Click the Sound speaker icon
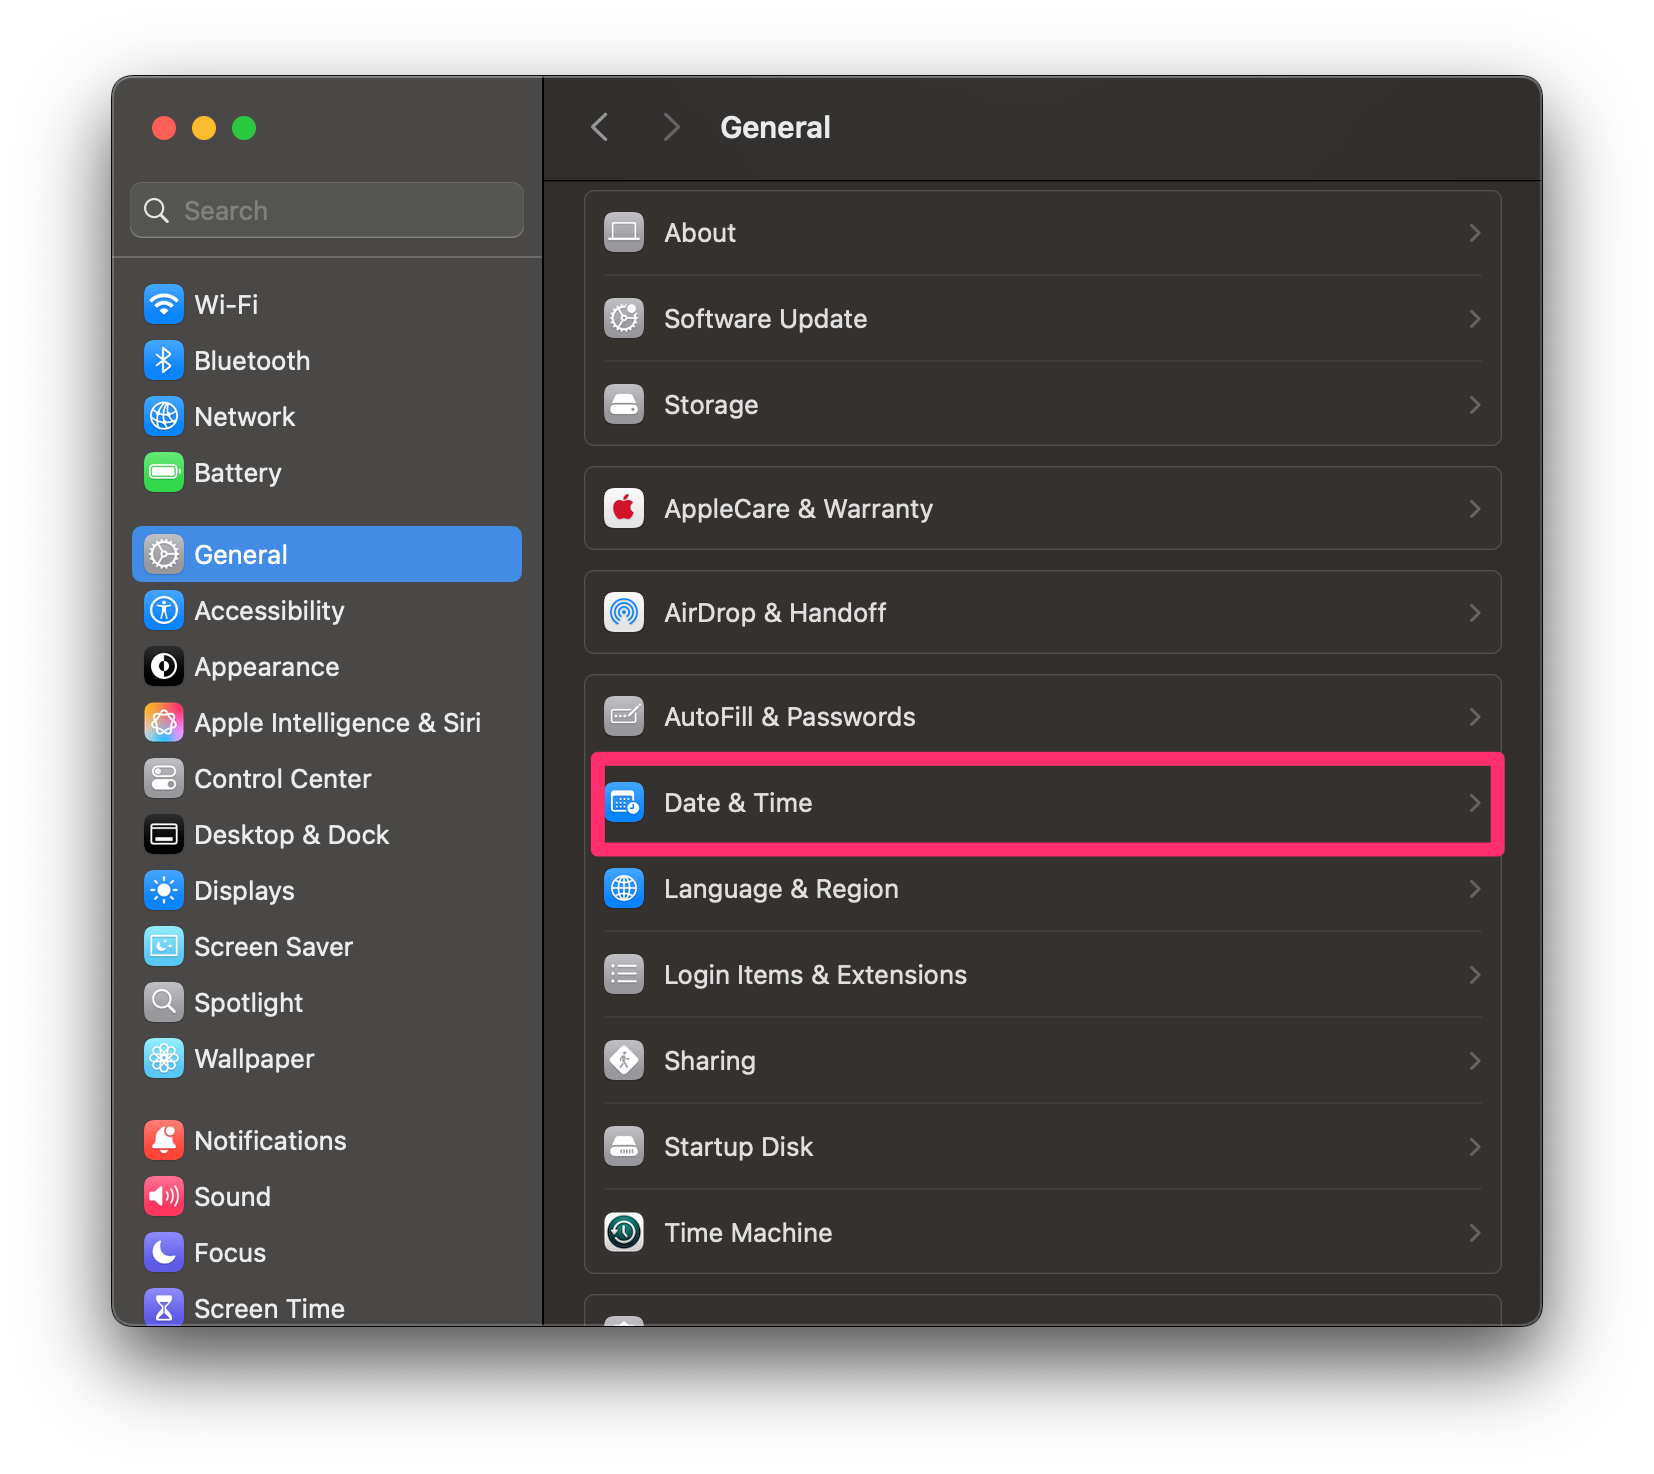Screen dimensions: 1654x1474 coord(164,1196)
